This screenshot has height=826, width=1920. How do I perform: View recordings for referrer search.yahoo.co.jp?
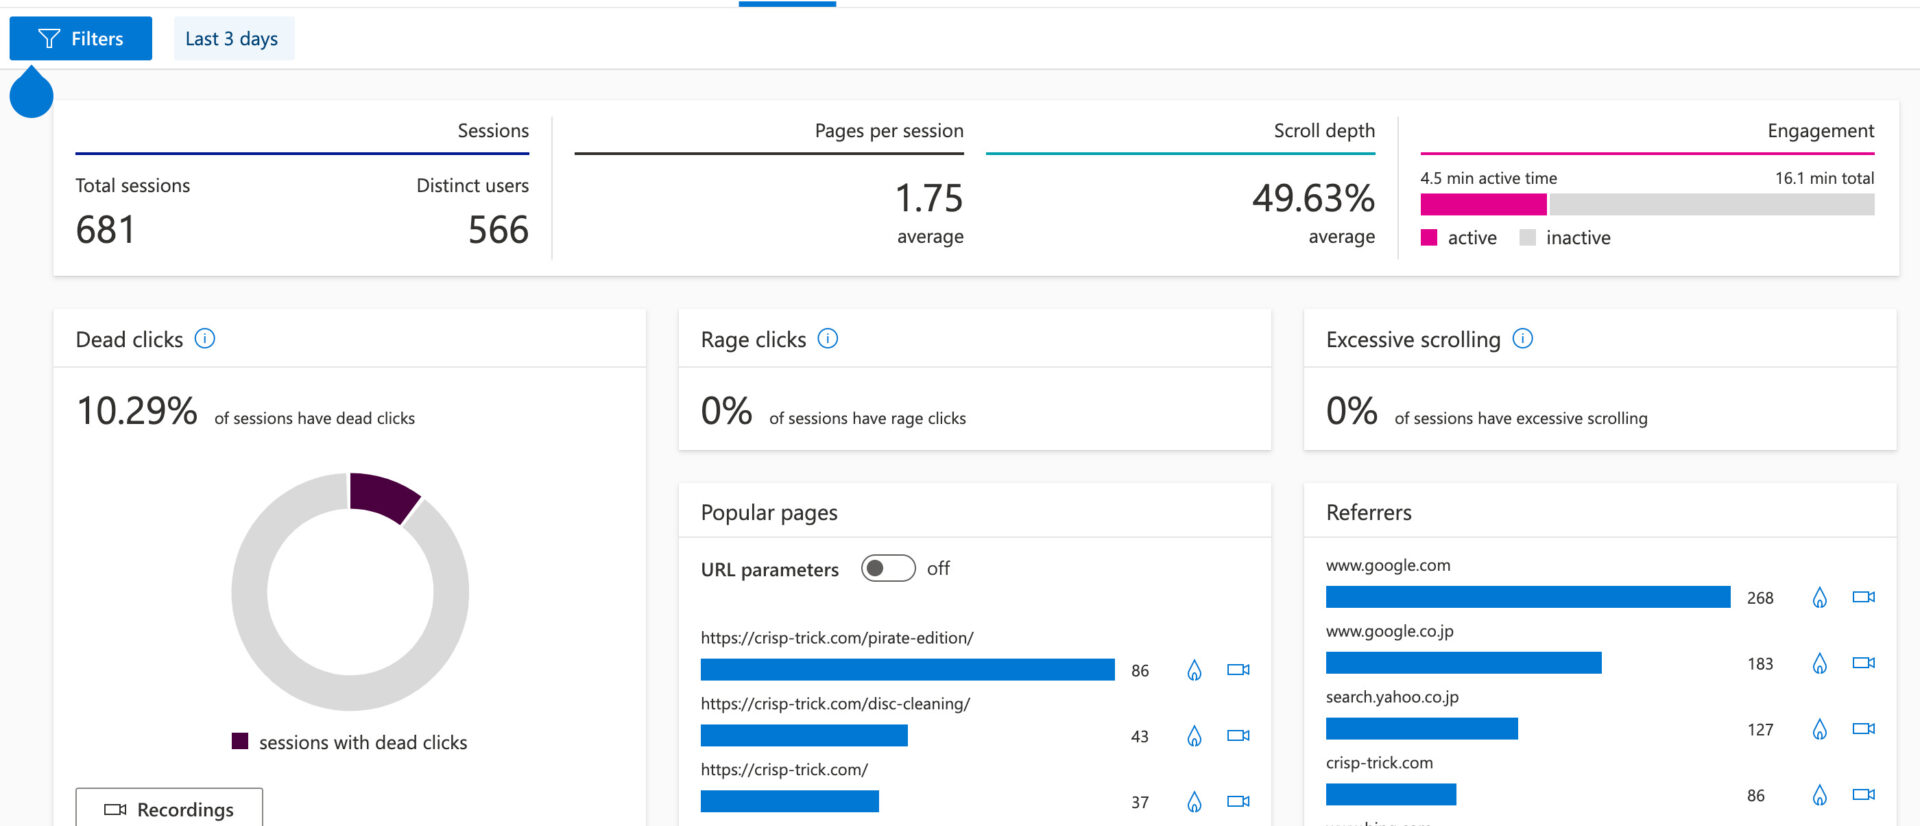pos(1864,729)
